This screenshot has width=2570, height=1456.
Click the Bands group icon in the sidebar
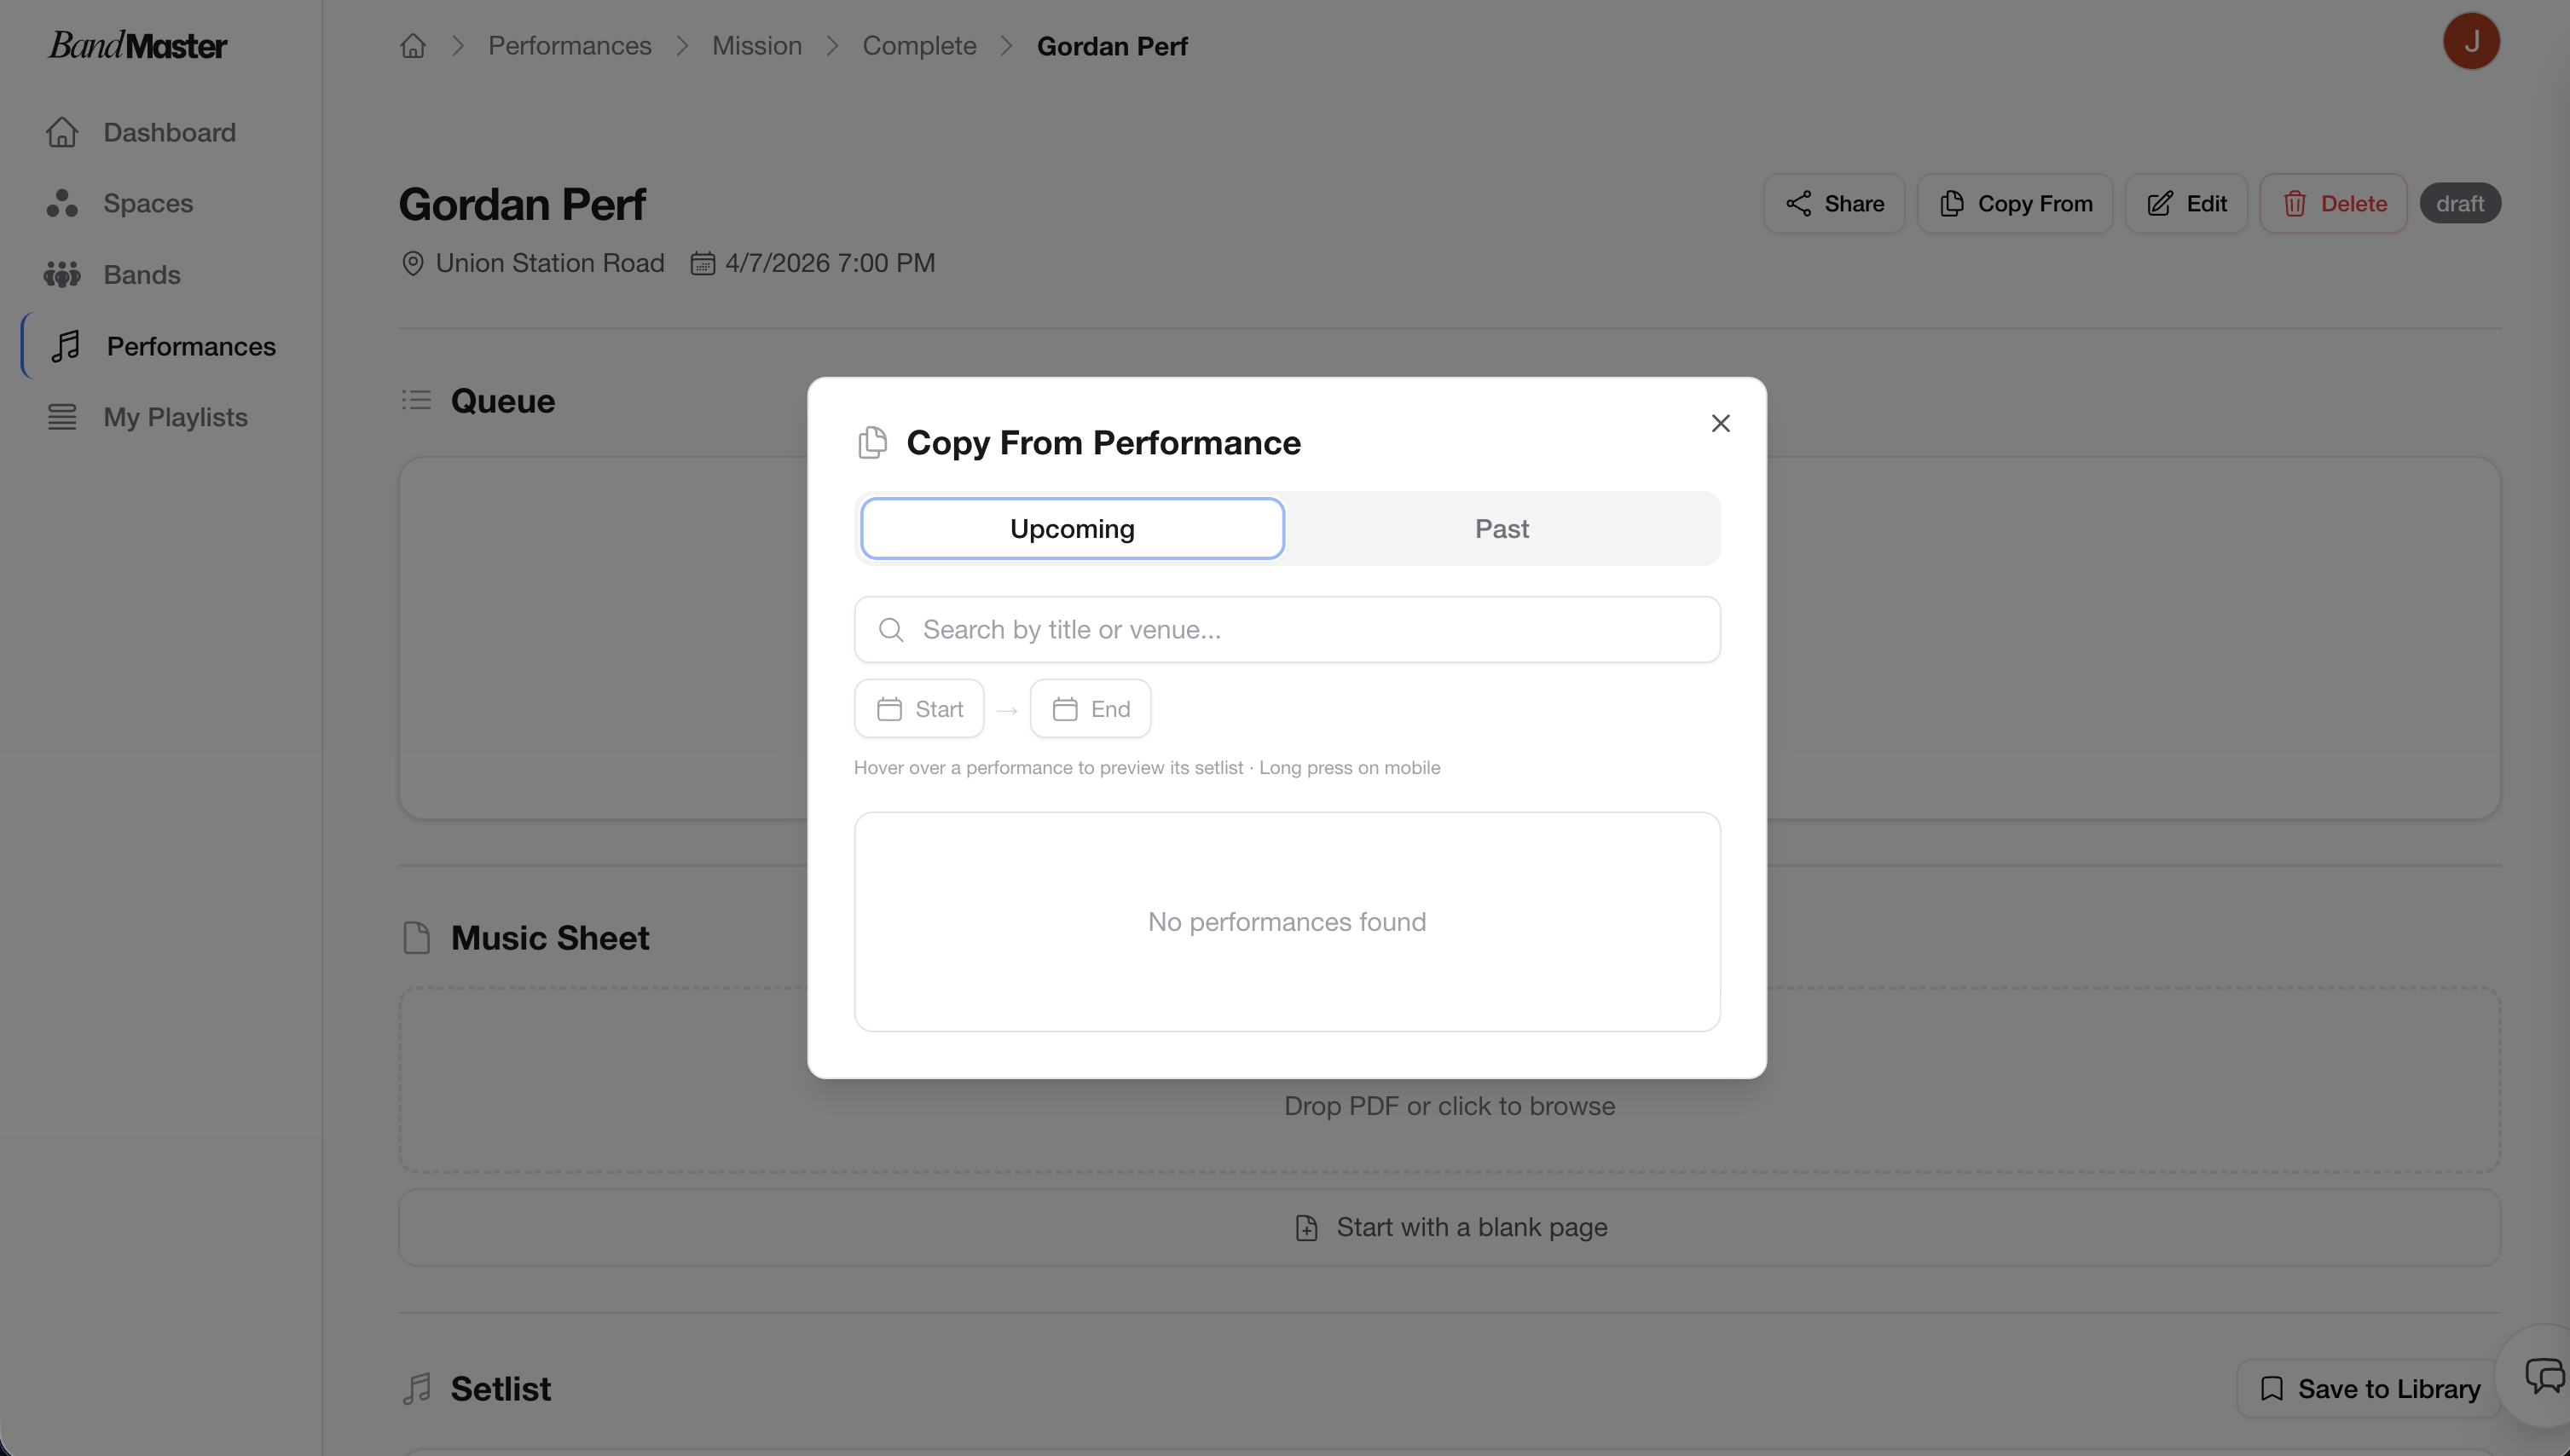click(x=62, y=275)
